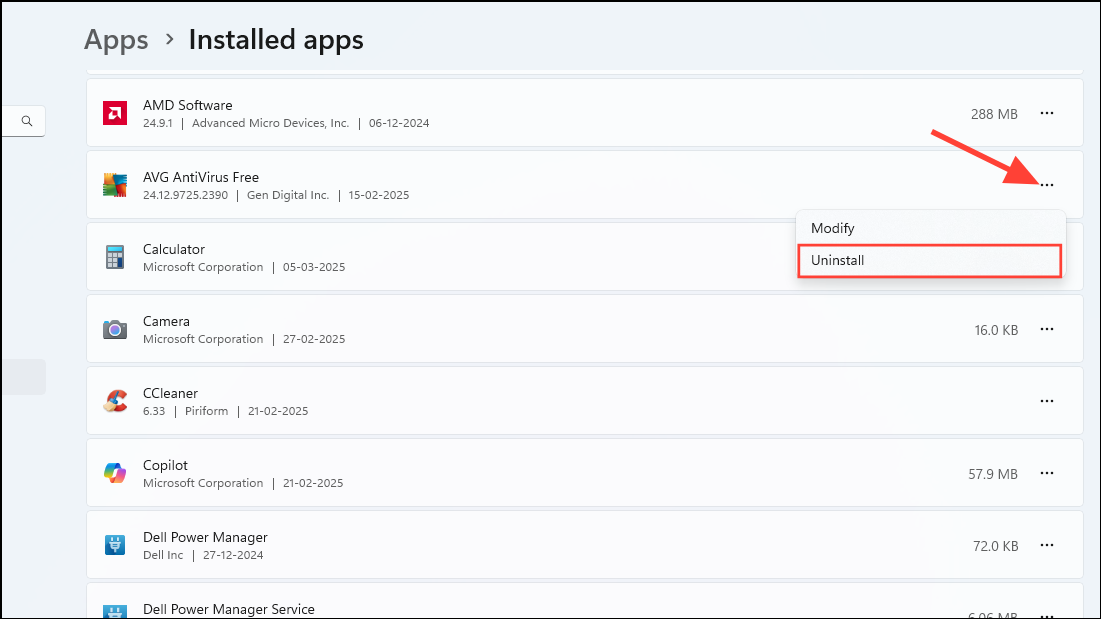Click the AMD Software app icon
Image resolution: width=1101 pixels, height=619 pixels.
tap(115, 113)
